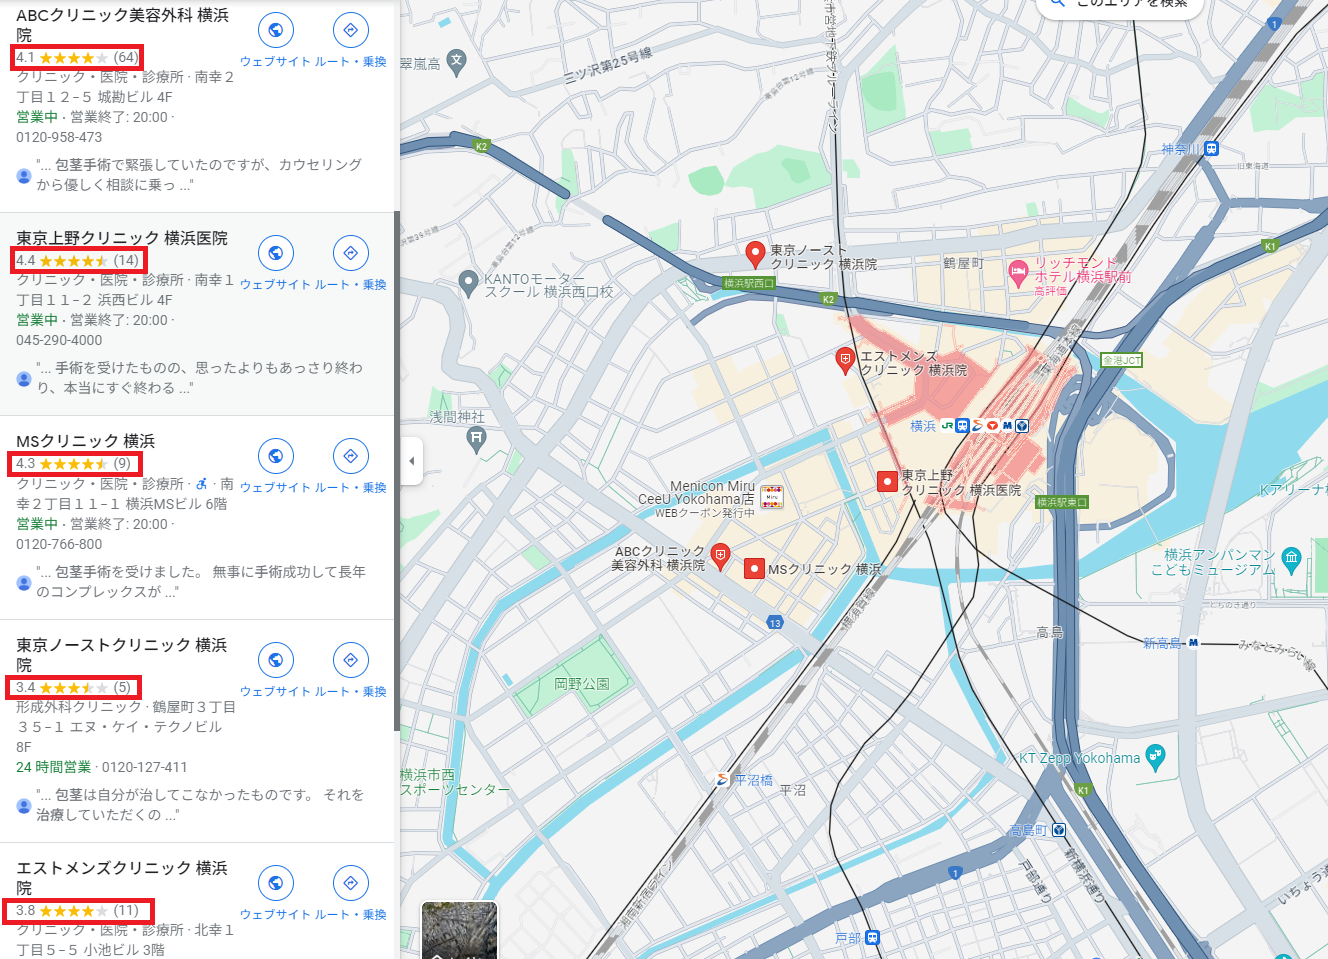Screen dimensions: 1328x959
Task: Click 横浜駅東口 green road sign label
Action: click(x=1062, y=502)
